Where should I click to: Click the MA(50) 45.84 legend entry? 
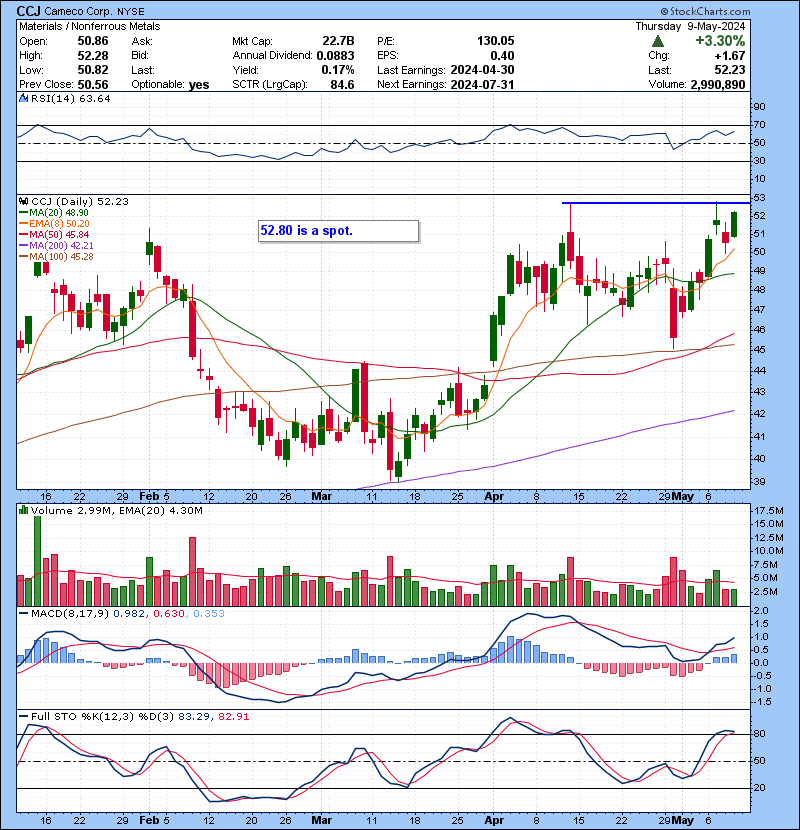pyautogui.click(x=54, y=234)
